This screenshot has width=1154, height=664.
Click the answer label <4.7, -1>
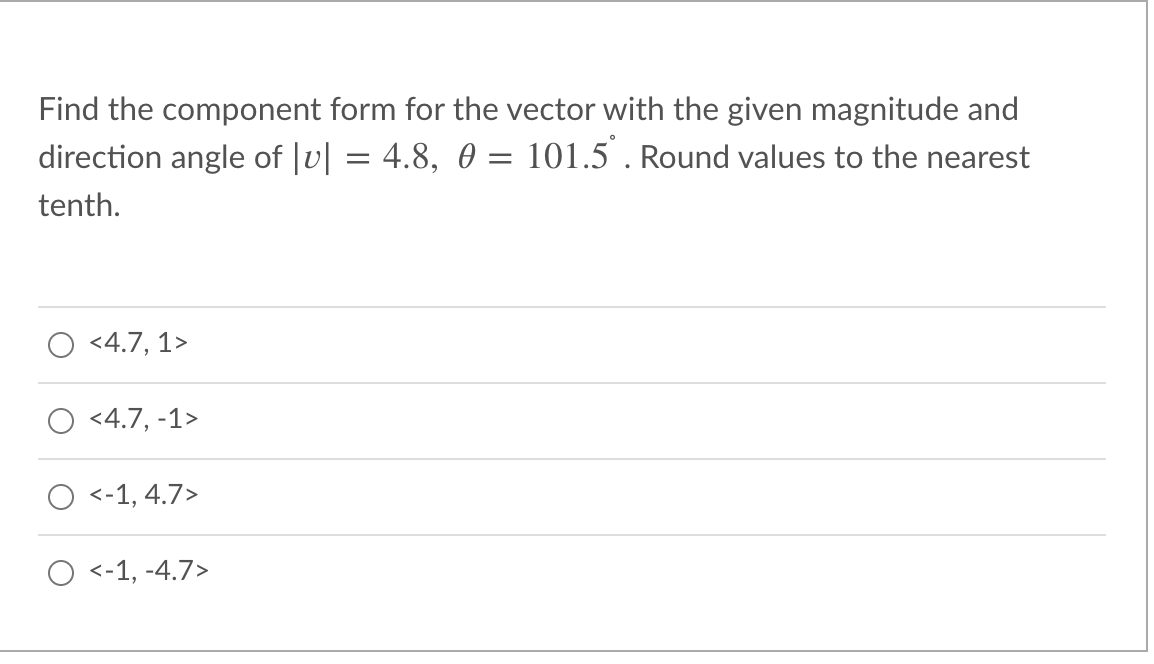pyautogui.click(x=143, y=420)
